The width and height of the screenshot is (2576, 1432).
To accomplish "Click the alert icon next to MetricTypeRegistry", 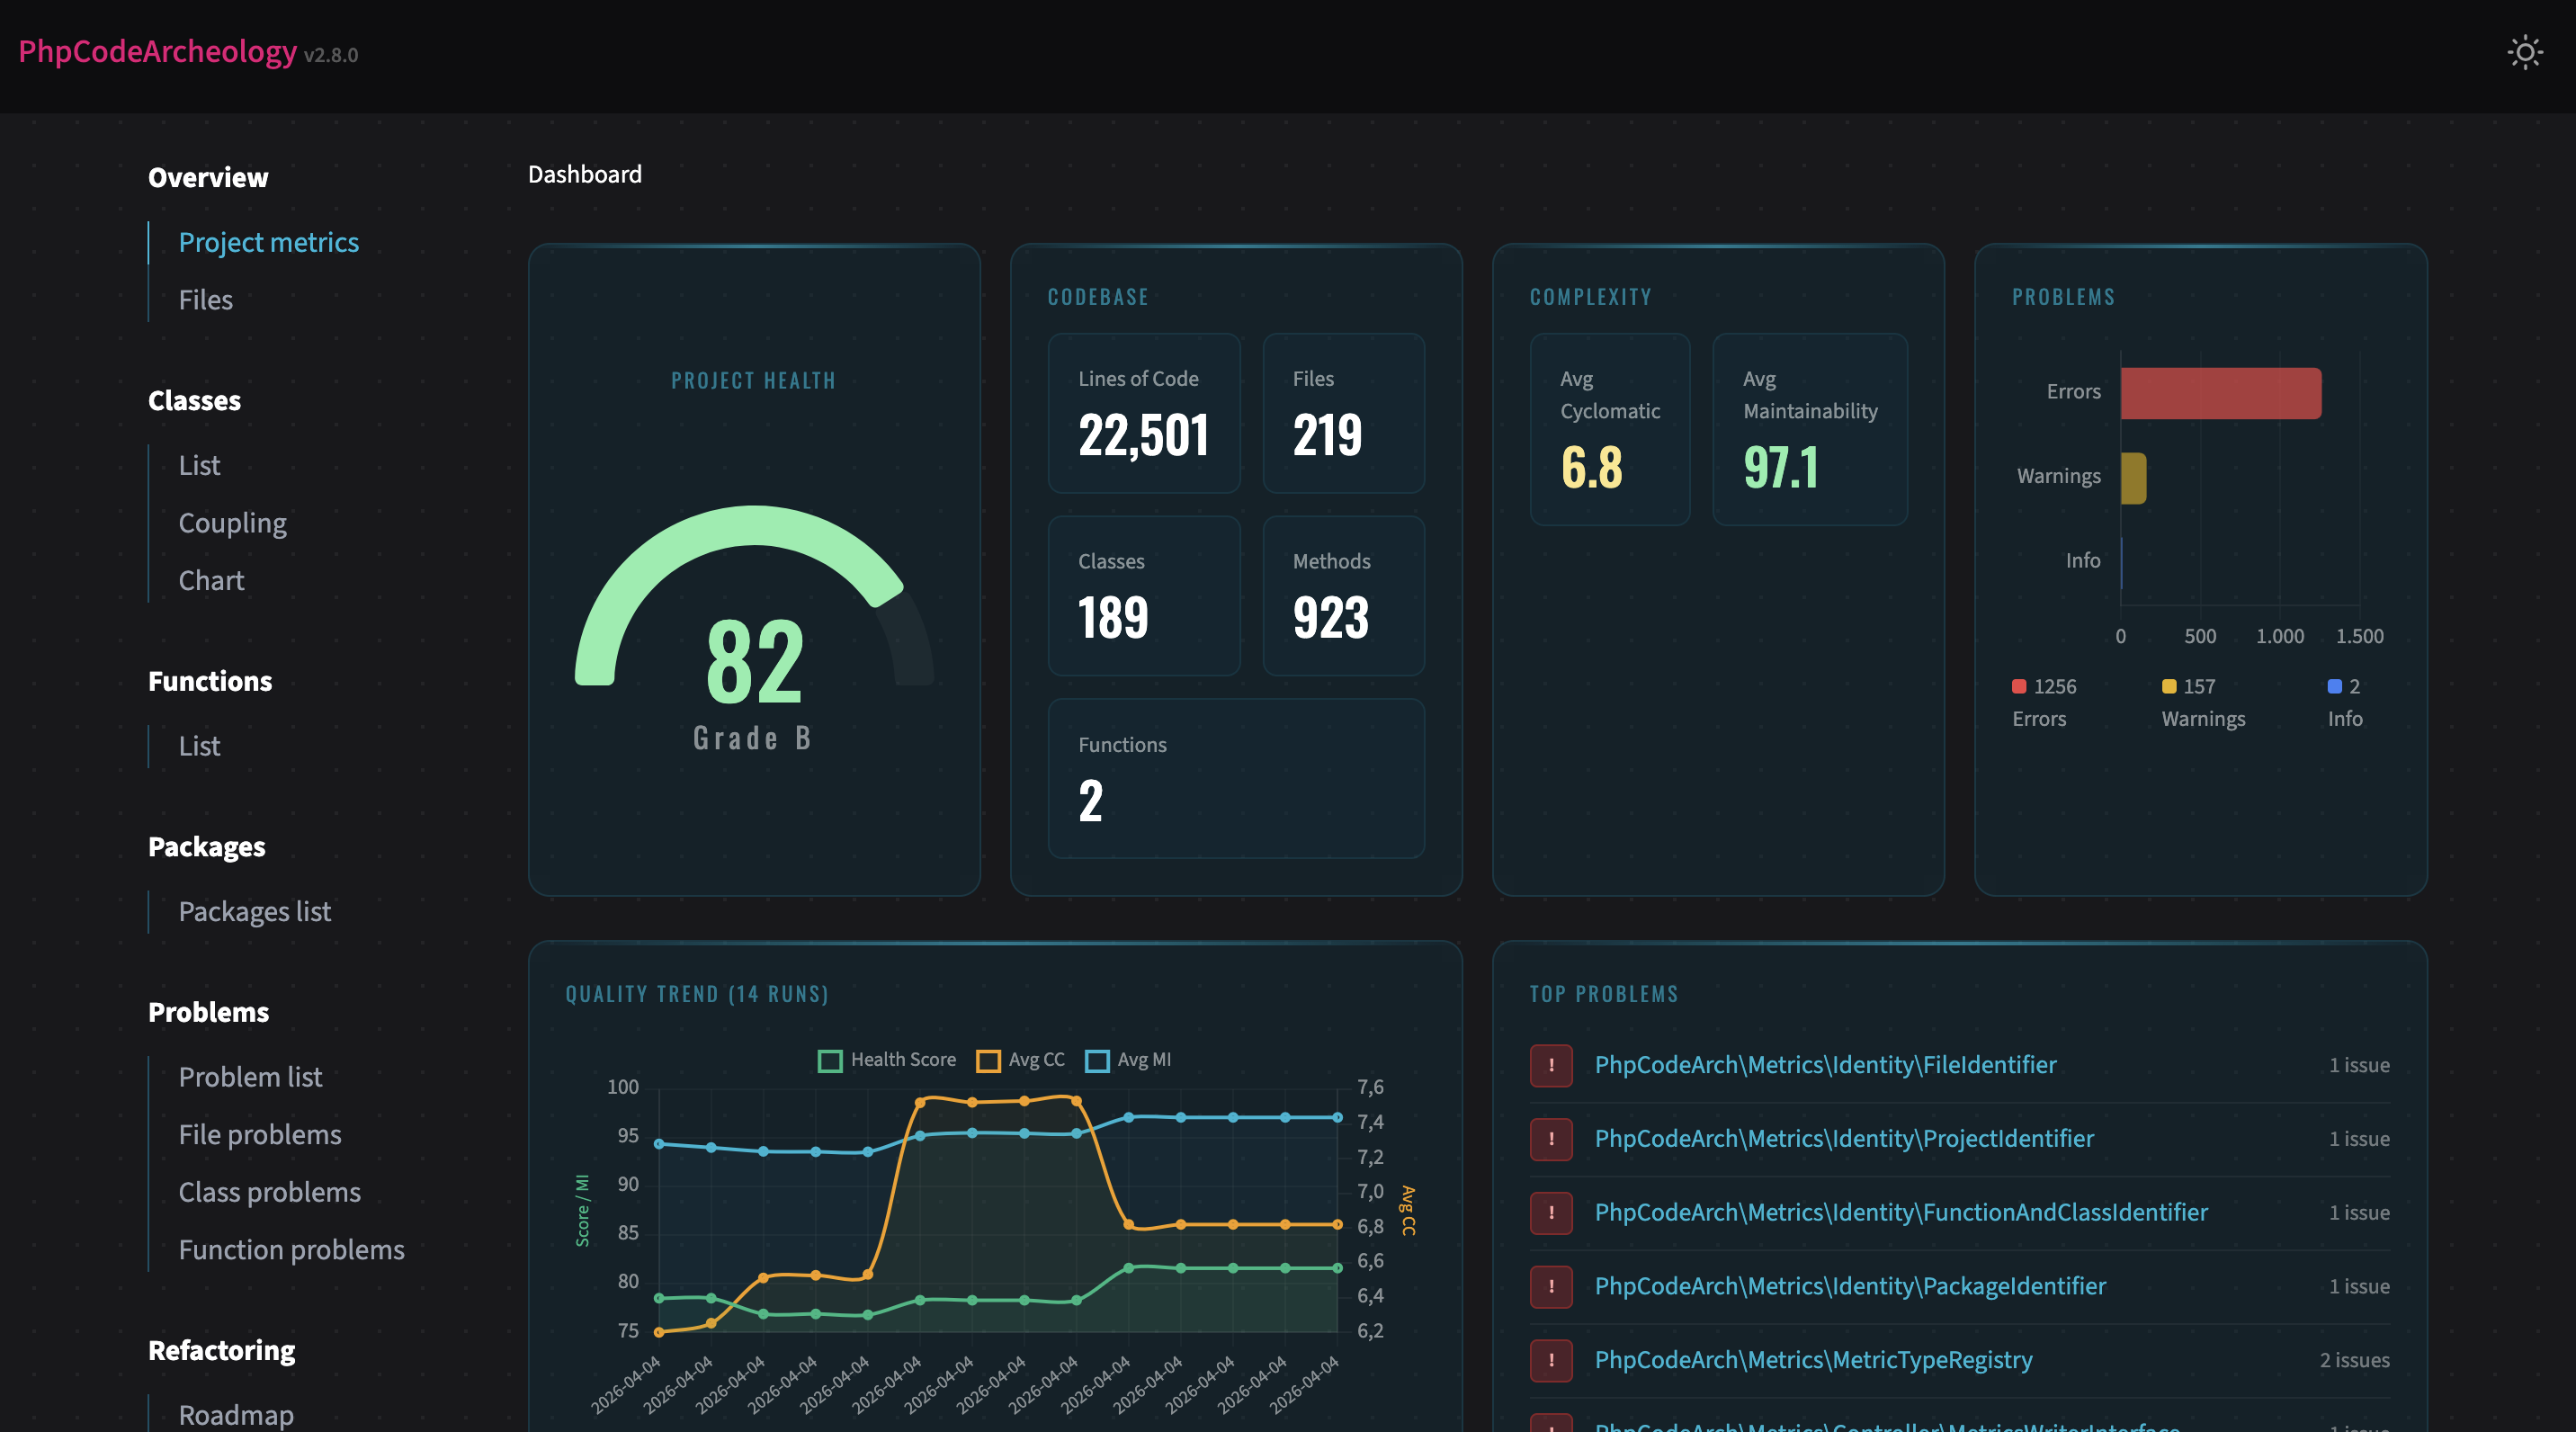I will click(1551, 1360).
